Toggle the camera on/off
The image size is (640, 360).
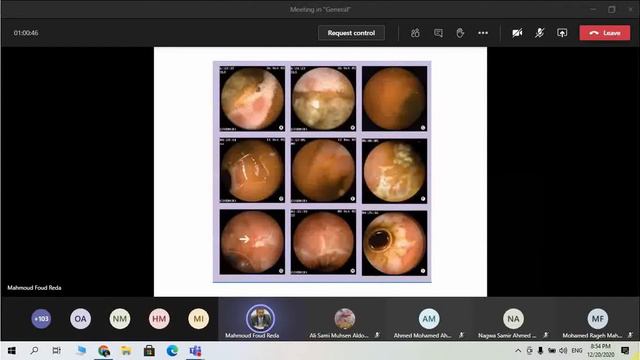click(x=517, y=33)
